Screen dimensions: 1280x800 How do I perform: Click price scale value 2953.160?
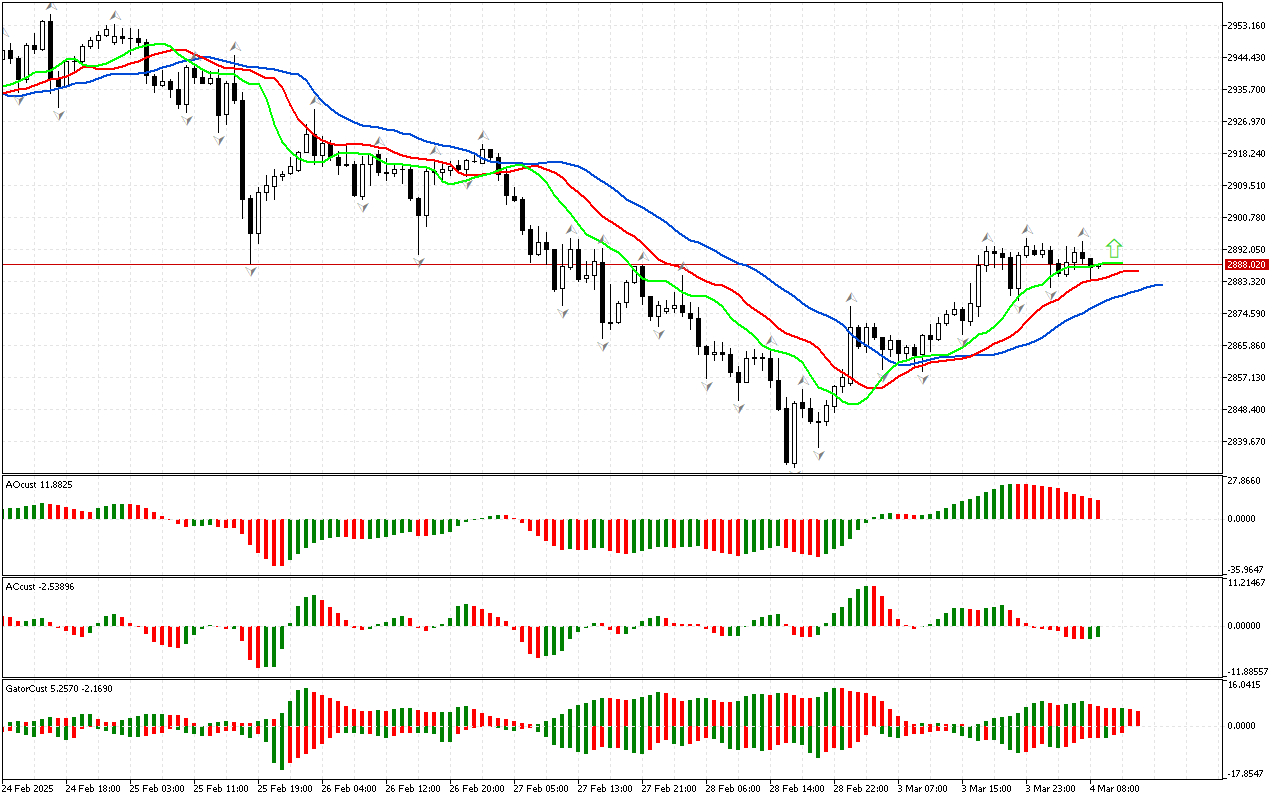click(x=1248, y=26)
